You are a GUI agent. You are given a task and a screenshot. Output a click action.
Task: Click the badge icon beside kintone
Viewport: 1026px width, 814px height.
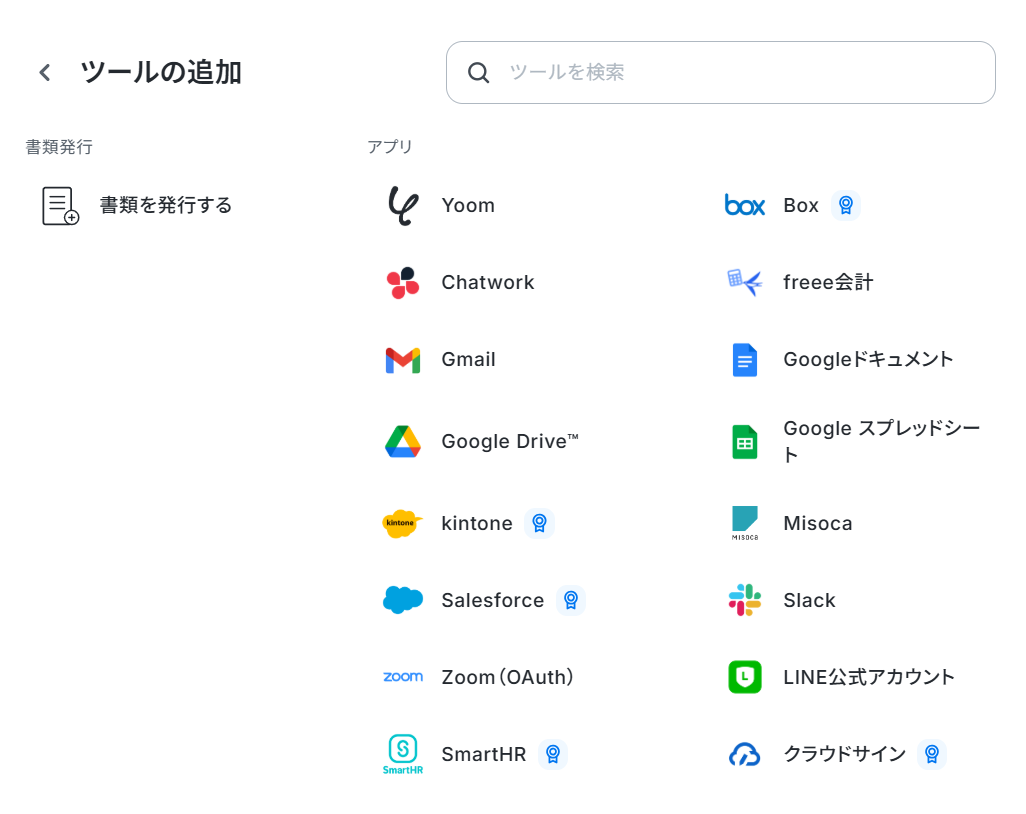[539, 523]
